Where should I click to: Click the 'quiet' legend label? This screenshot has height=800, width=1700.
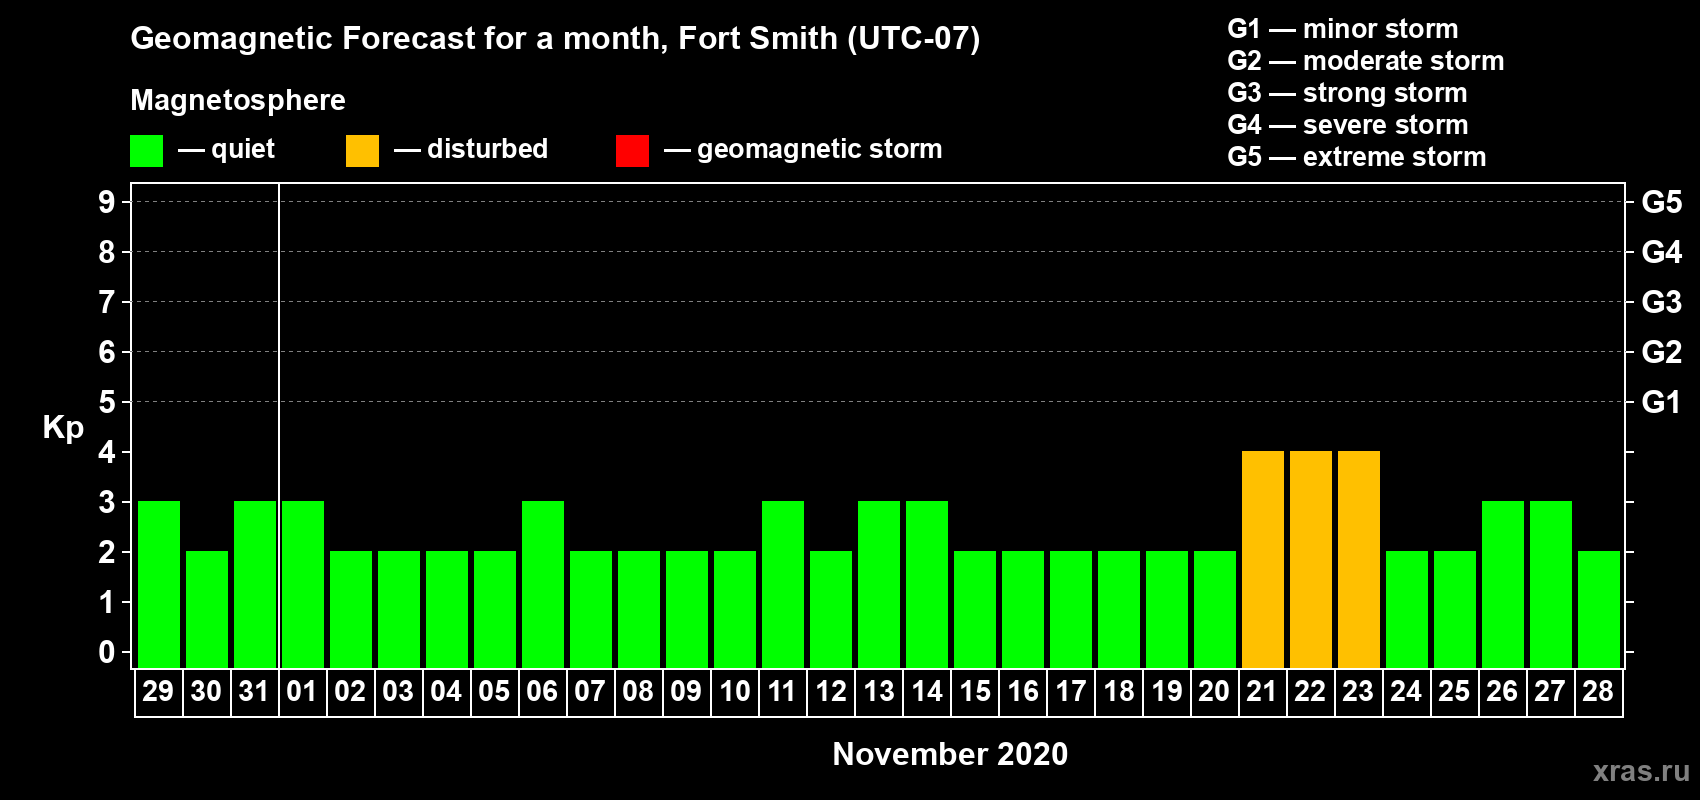coord(243,150)
